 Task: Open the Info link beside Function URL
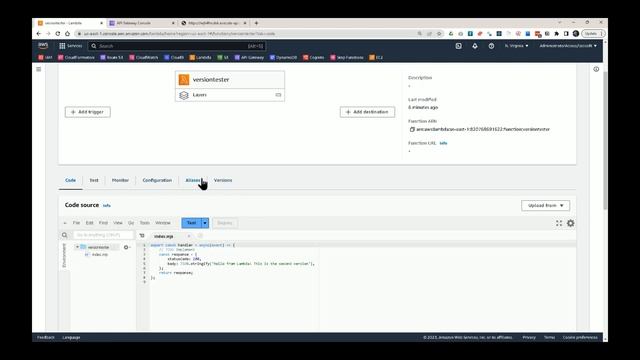click(443, 143)
